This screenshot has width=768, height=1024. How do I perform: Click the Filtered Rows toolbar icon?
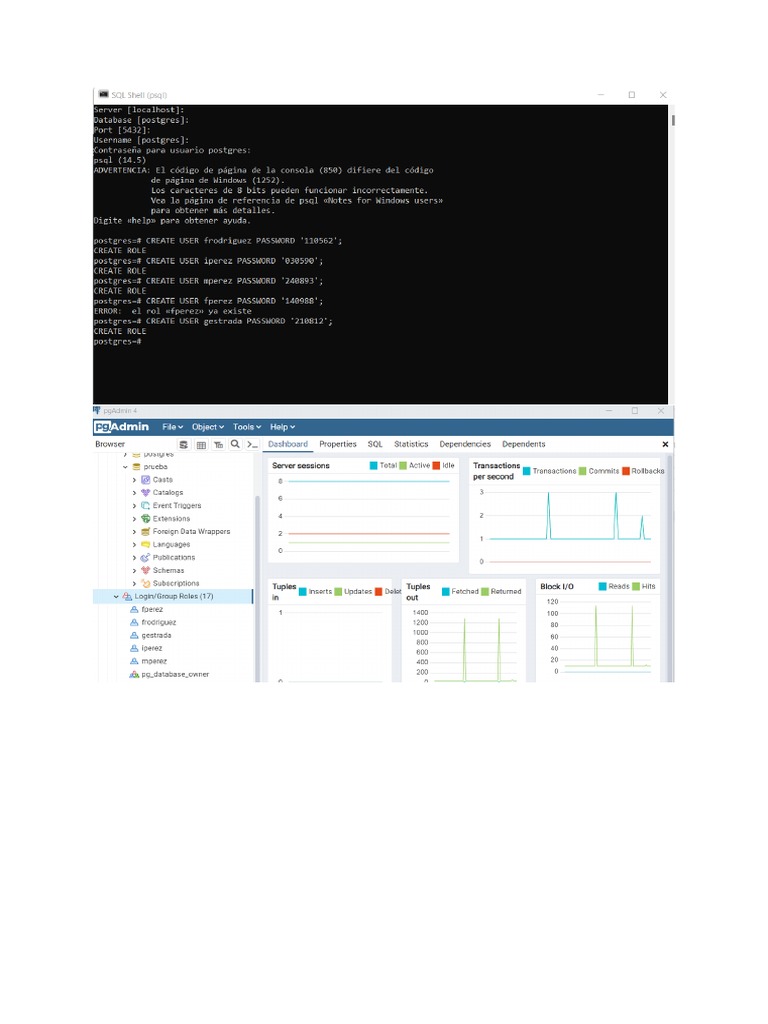tap(218, 444)
